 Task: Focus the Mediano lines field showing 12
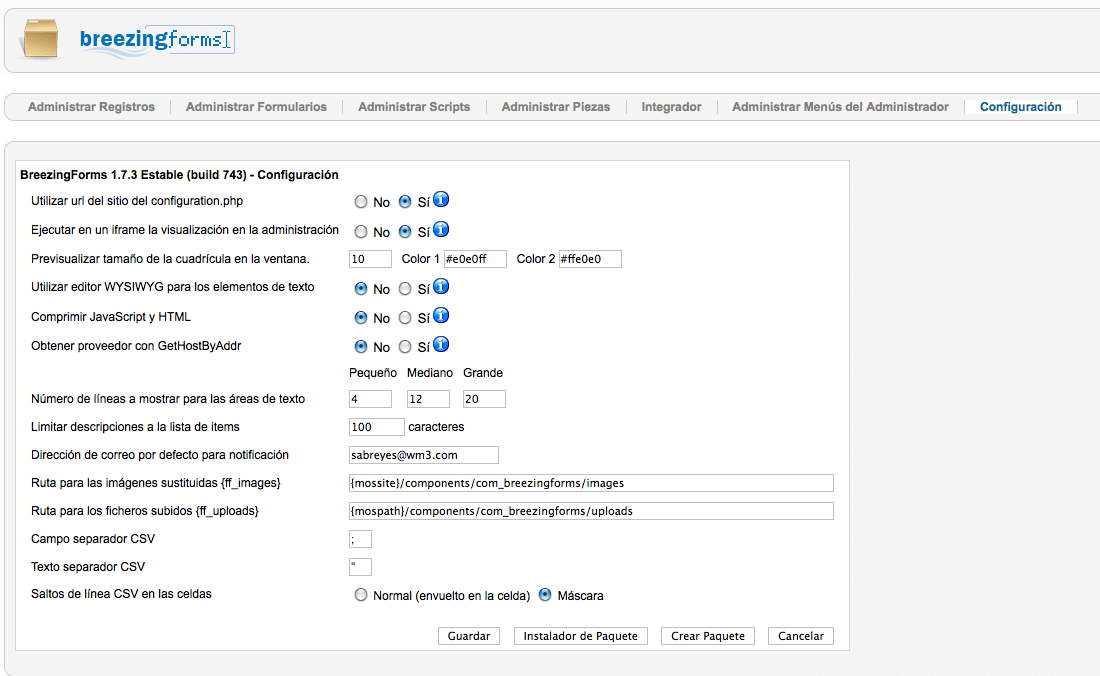(428, 399)
